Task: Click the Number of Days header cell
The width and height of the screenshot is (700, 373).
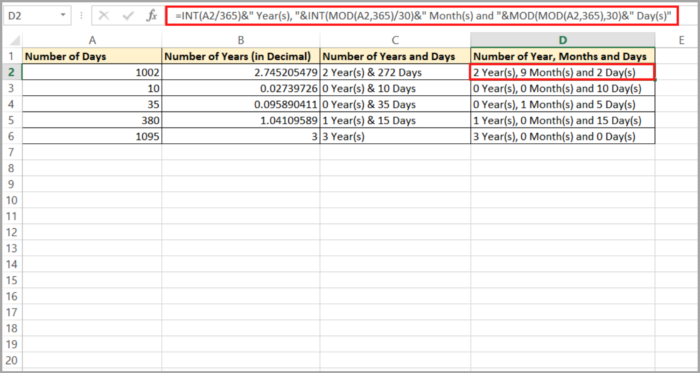Action: [92, 56]
